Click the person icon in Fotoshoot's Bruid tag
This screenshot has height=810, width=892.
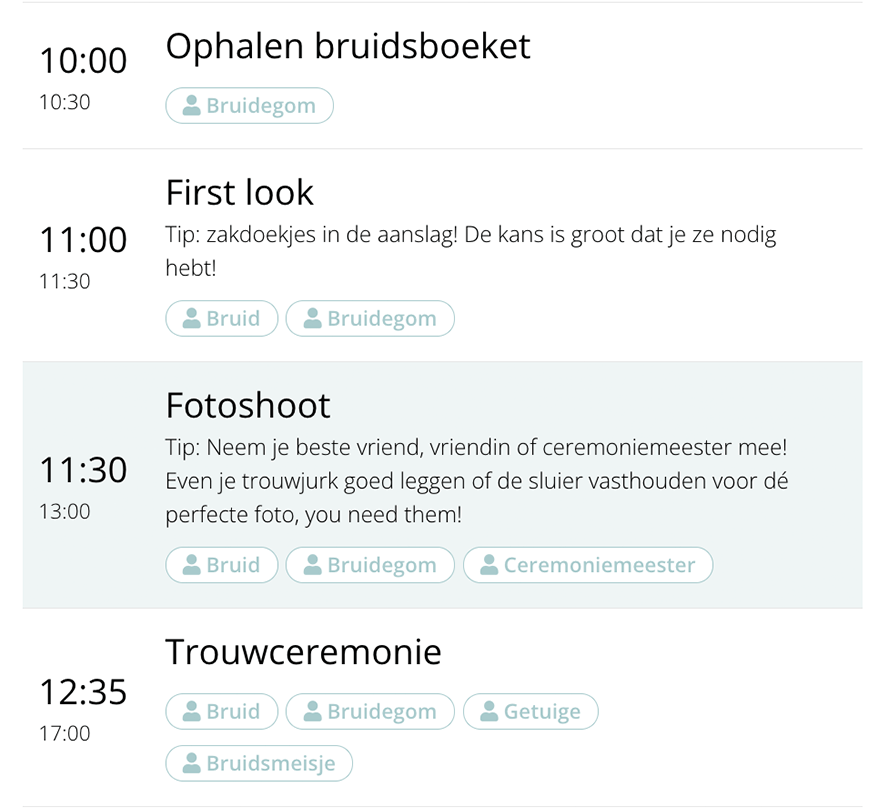pos(192,565)
